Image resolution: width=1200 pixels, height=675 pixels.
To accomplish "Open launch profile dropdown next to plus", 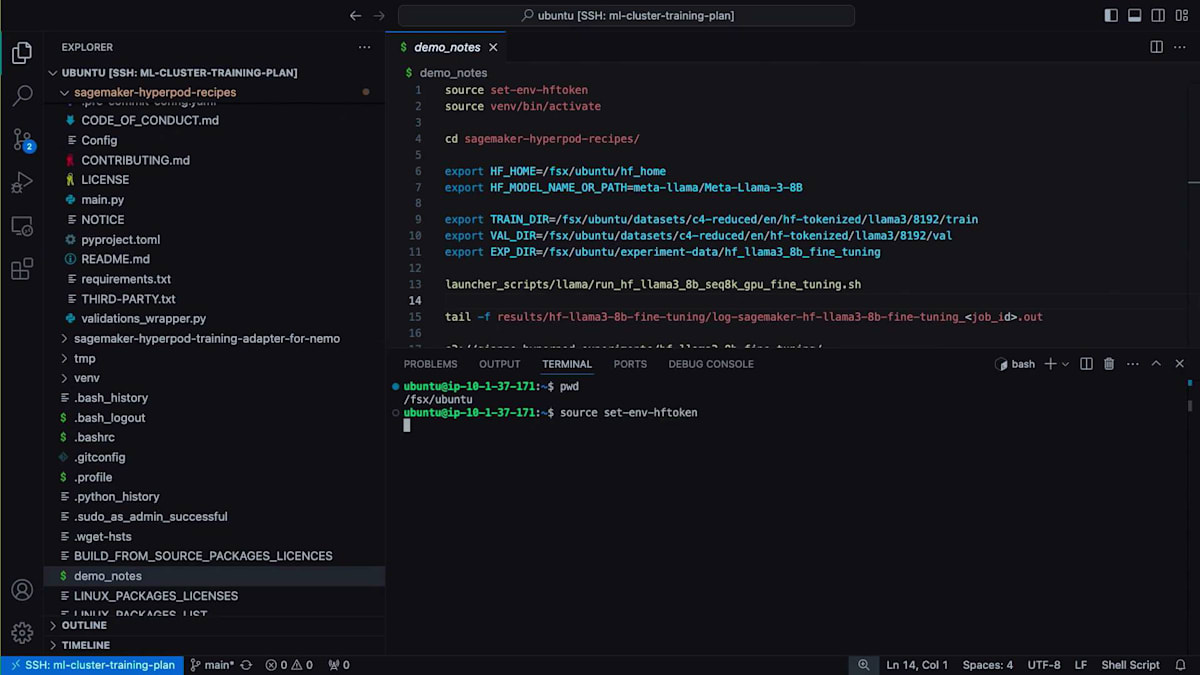I will coord(1065,364).
